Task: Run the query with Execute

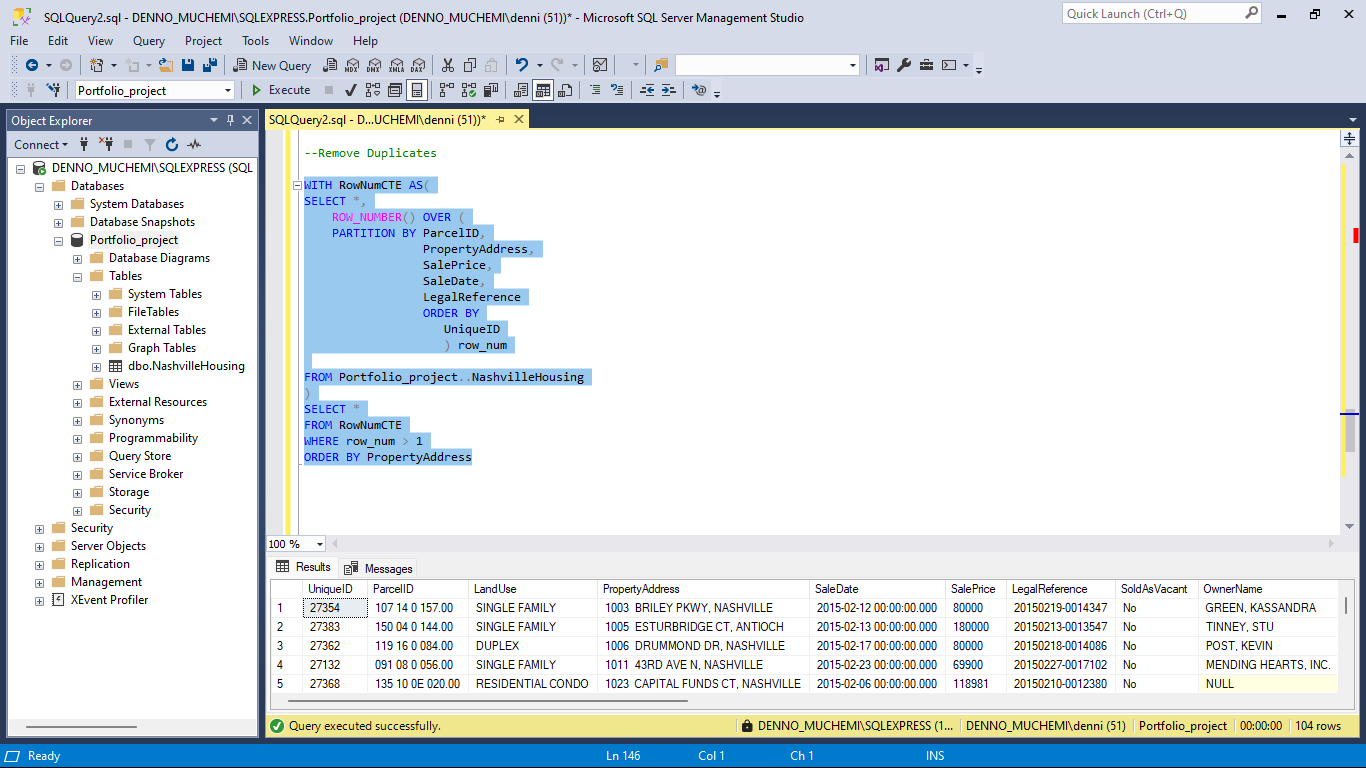Action: tap(280, 90)
